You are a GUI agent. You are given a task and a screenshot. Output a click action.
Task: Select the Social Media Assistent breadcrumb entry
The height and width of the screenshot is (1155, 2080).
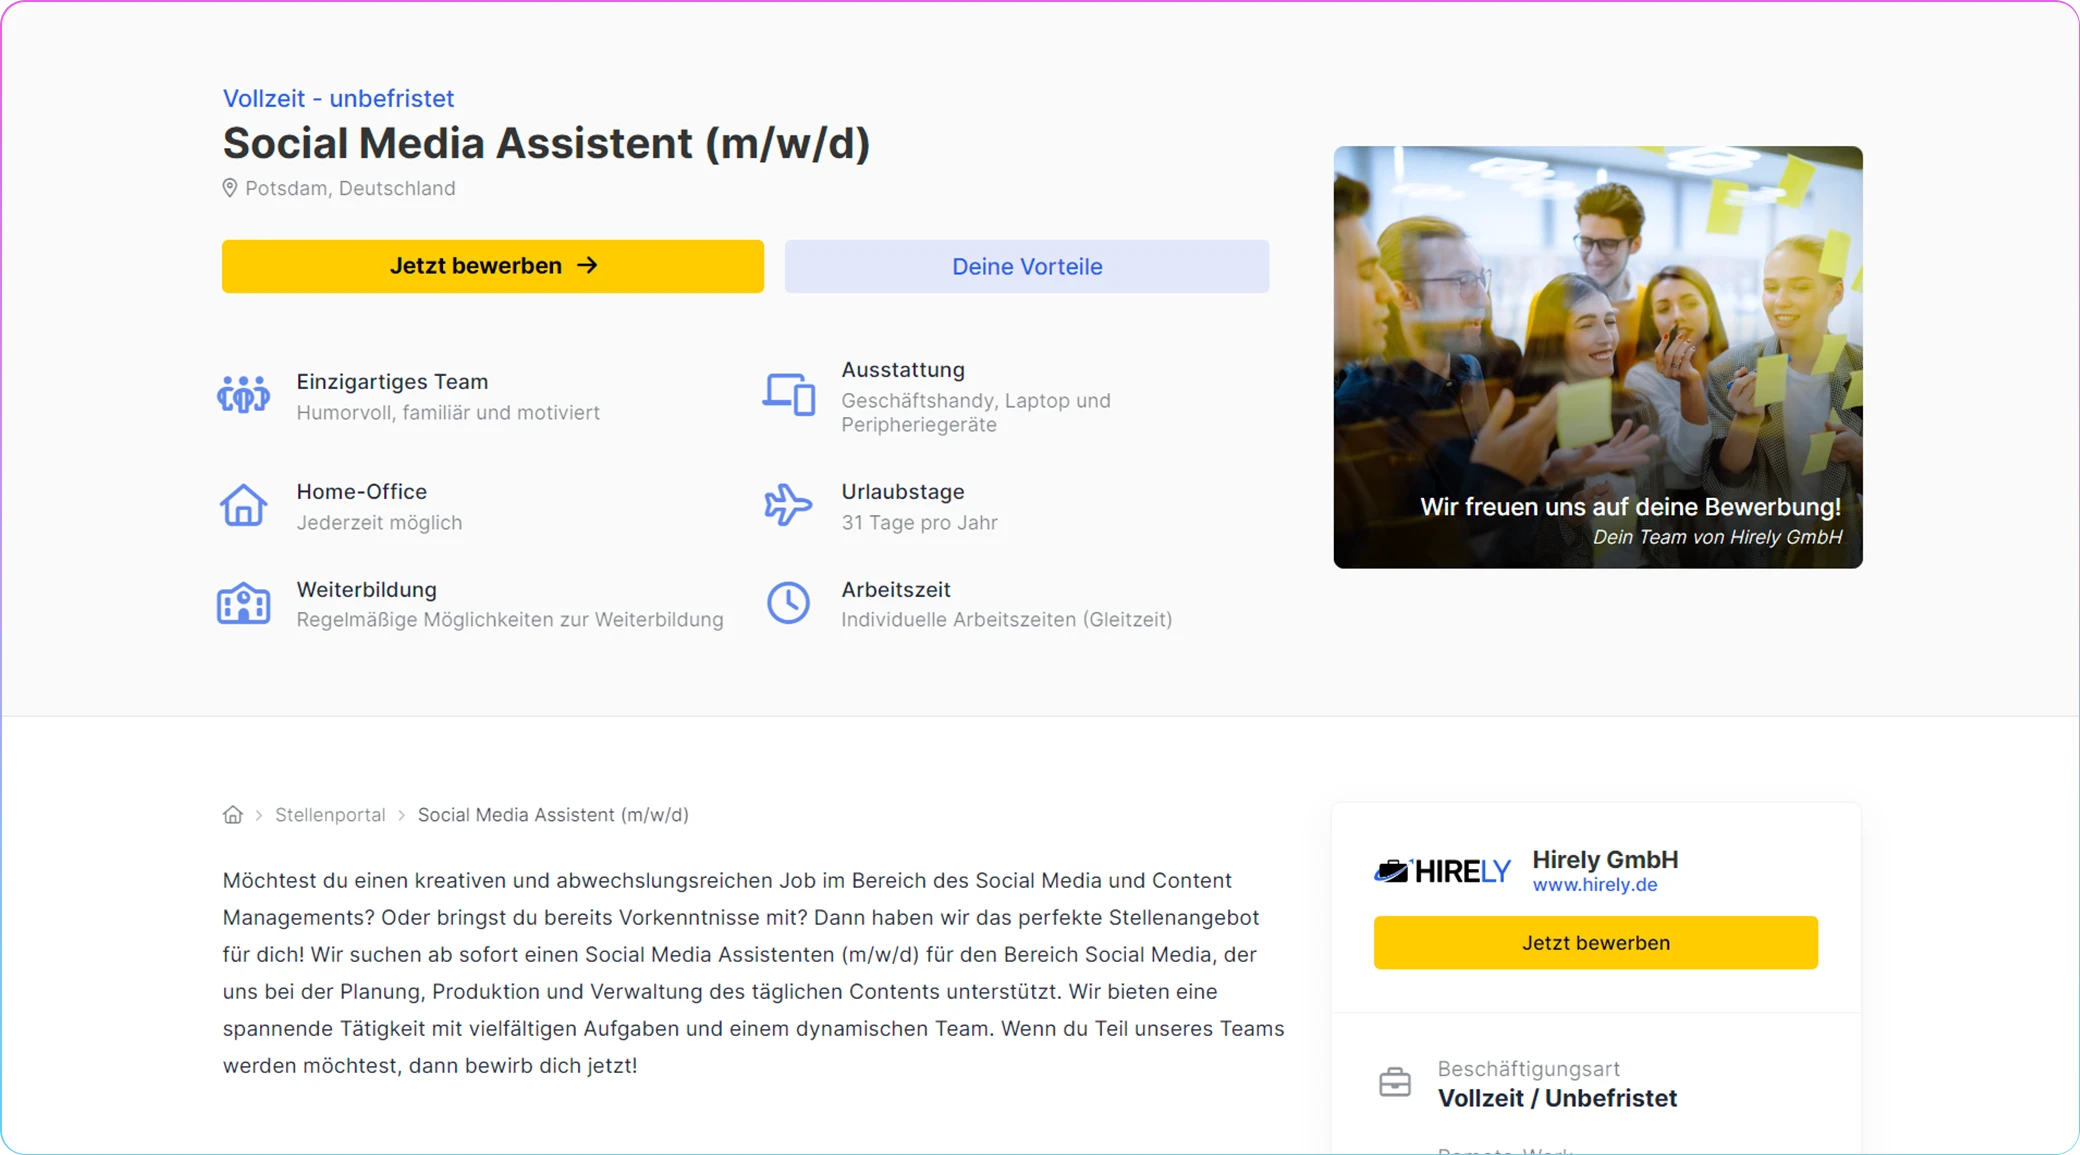(x=553, y=814)
